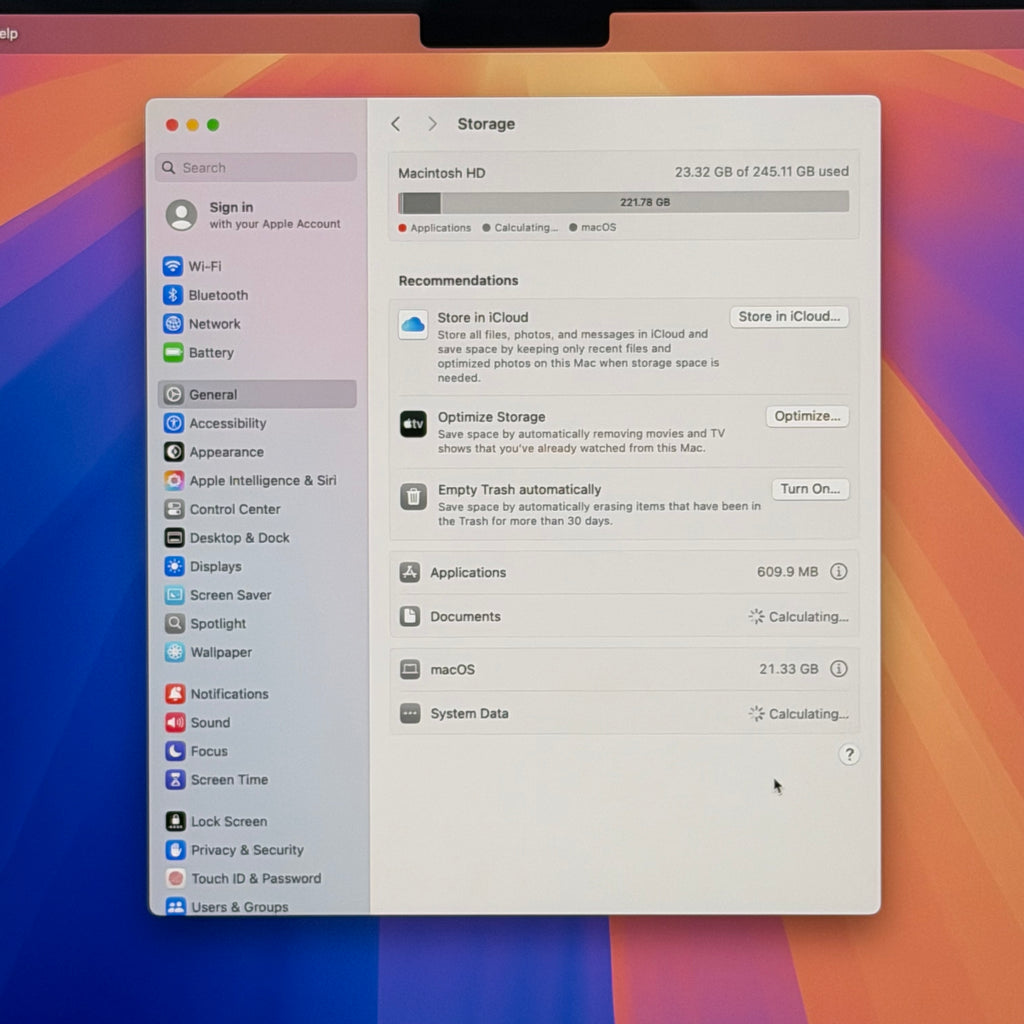Show info for Applications storage

tap(839, 572)
